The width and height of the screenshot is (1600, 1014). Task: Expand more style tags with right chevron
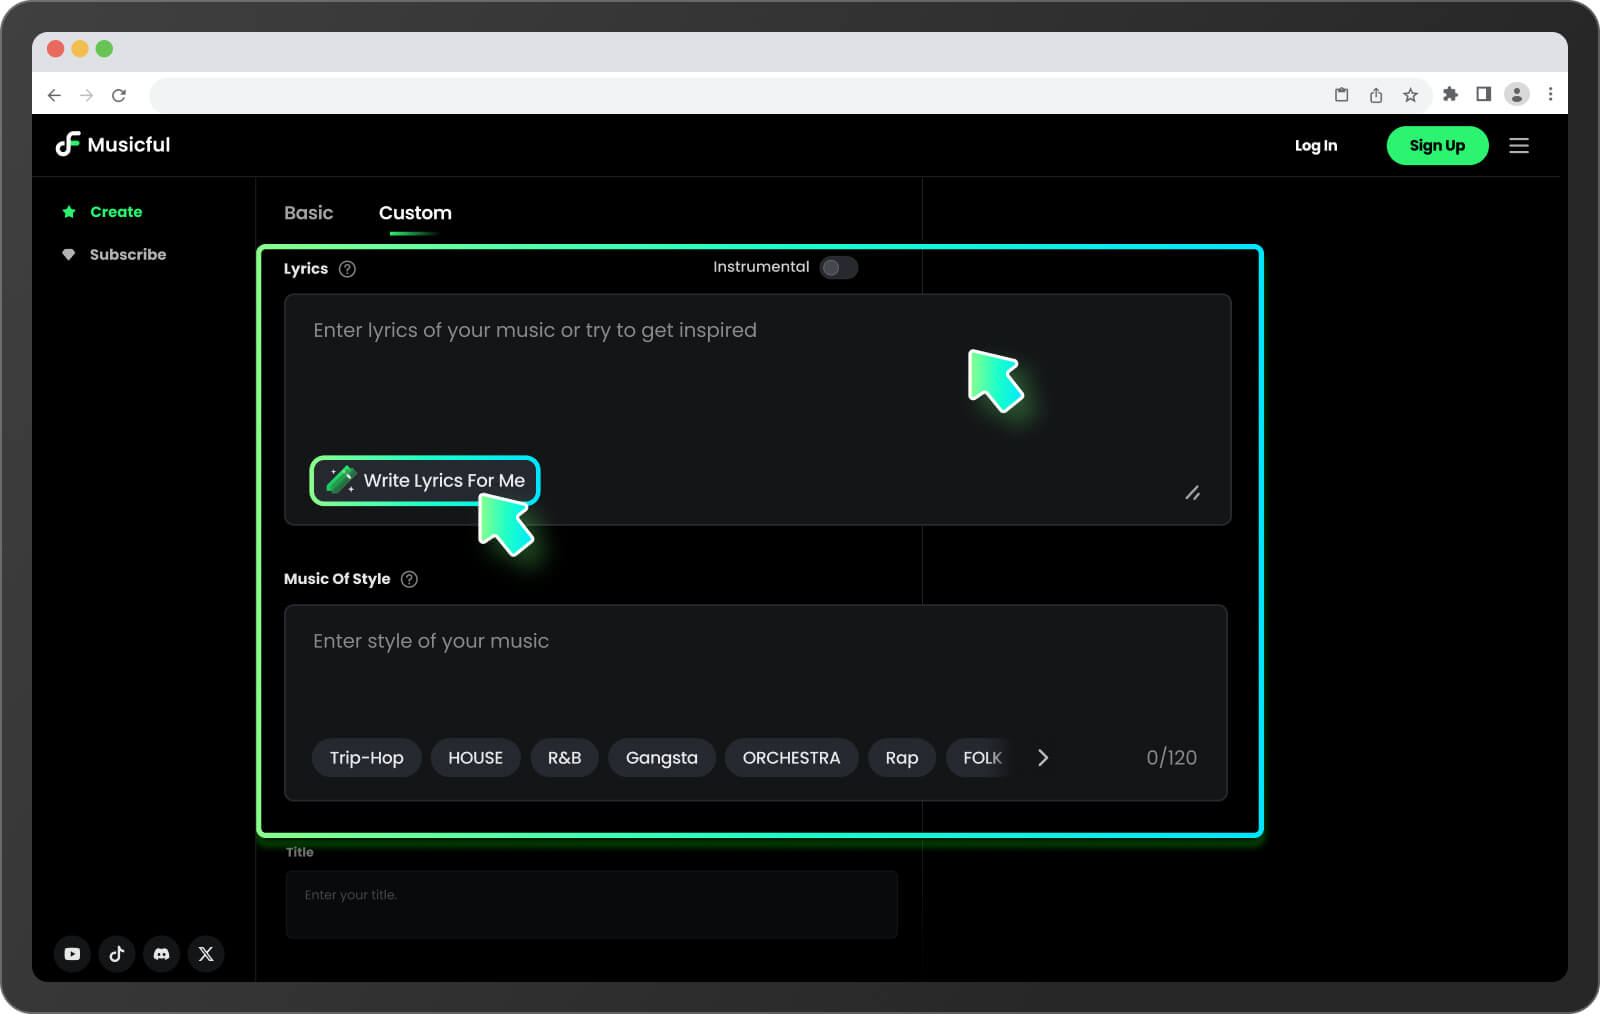(1043, 758)
